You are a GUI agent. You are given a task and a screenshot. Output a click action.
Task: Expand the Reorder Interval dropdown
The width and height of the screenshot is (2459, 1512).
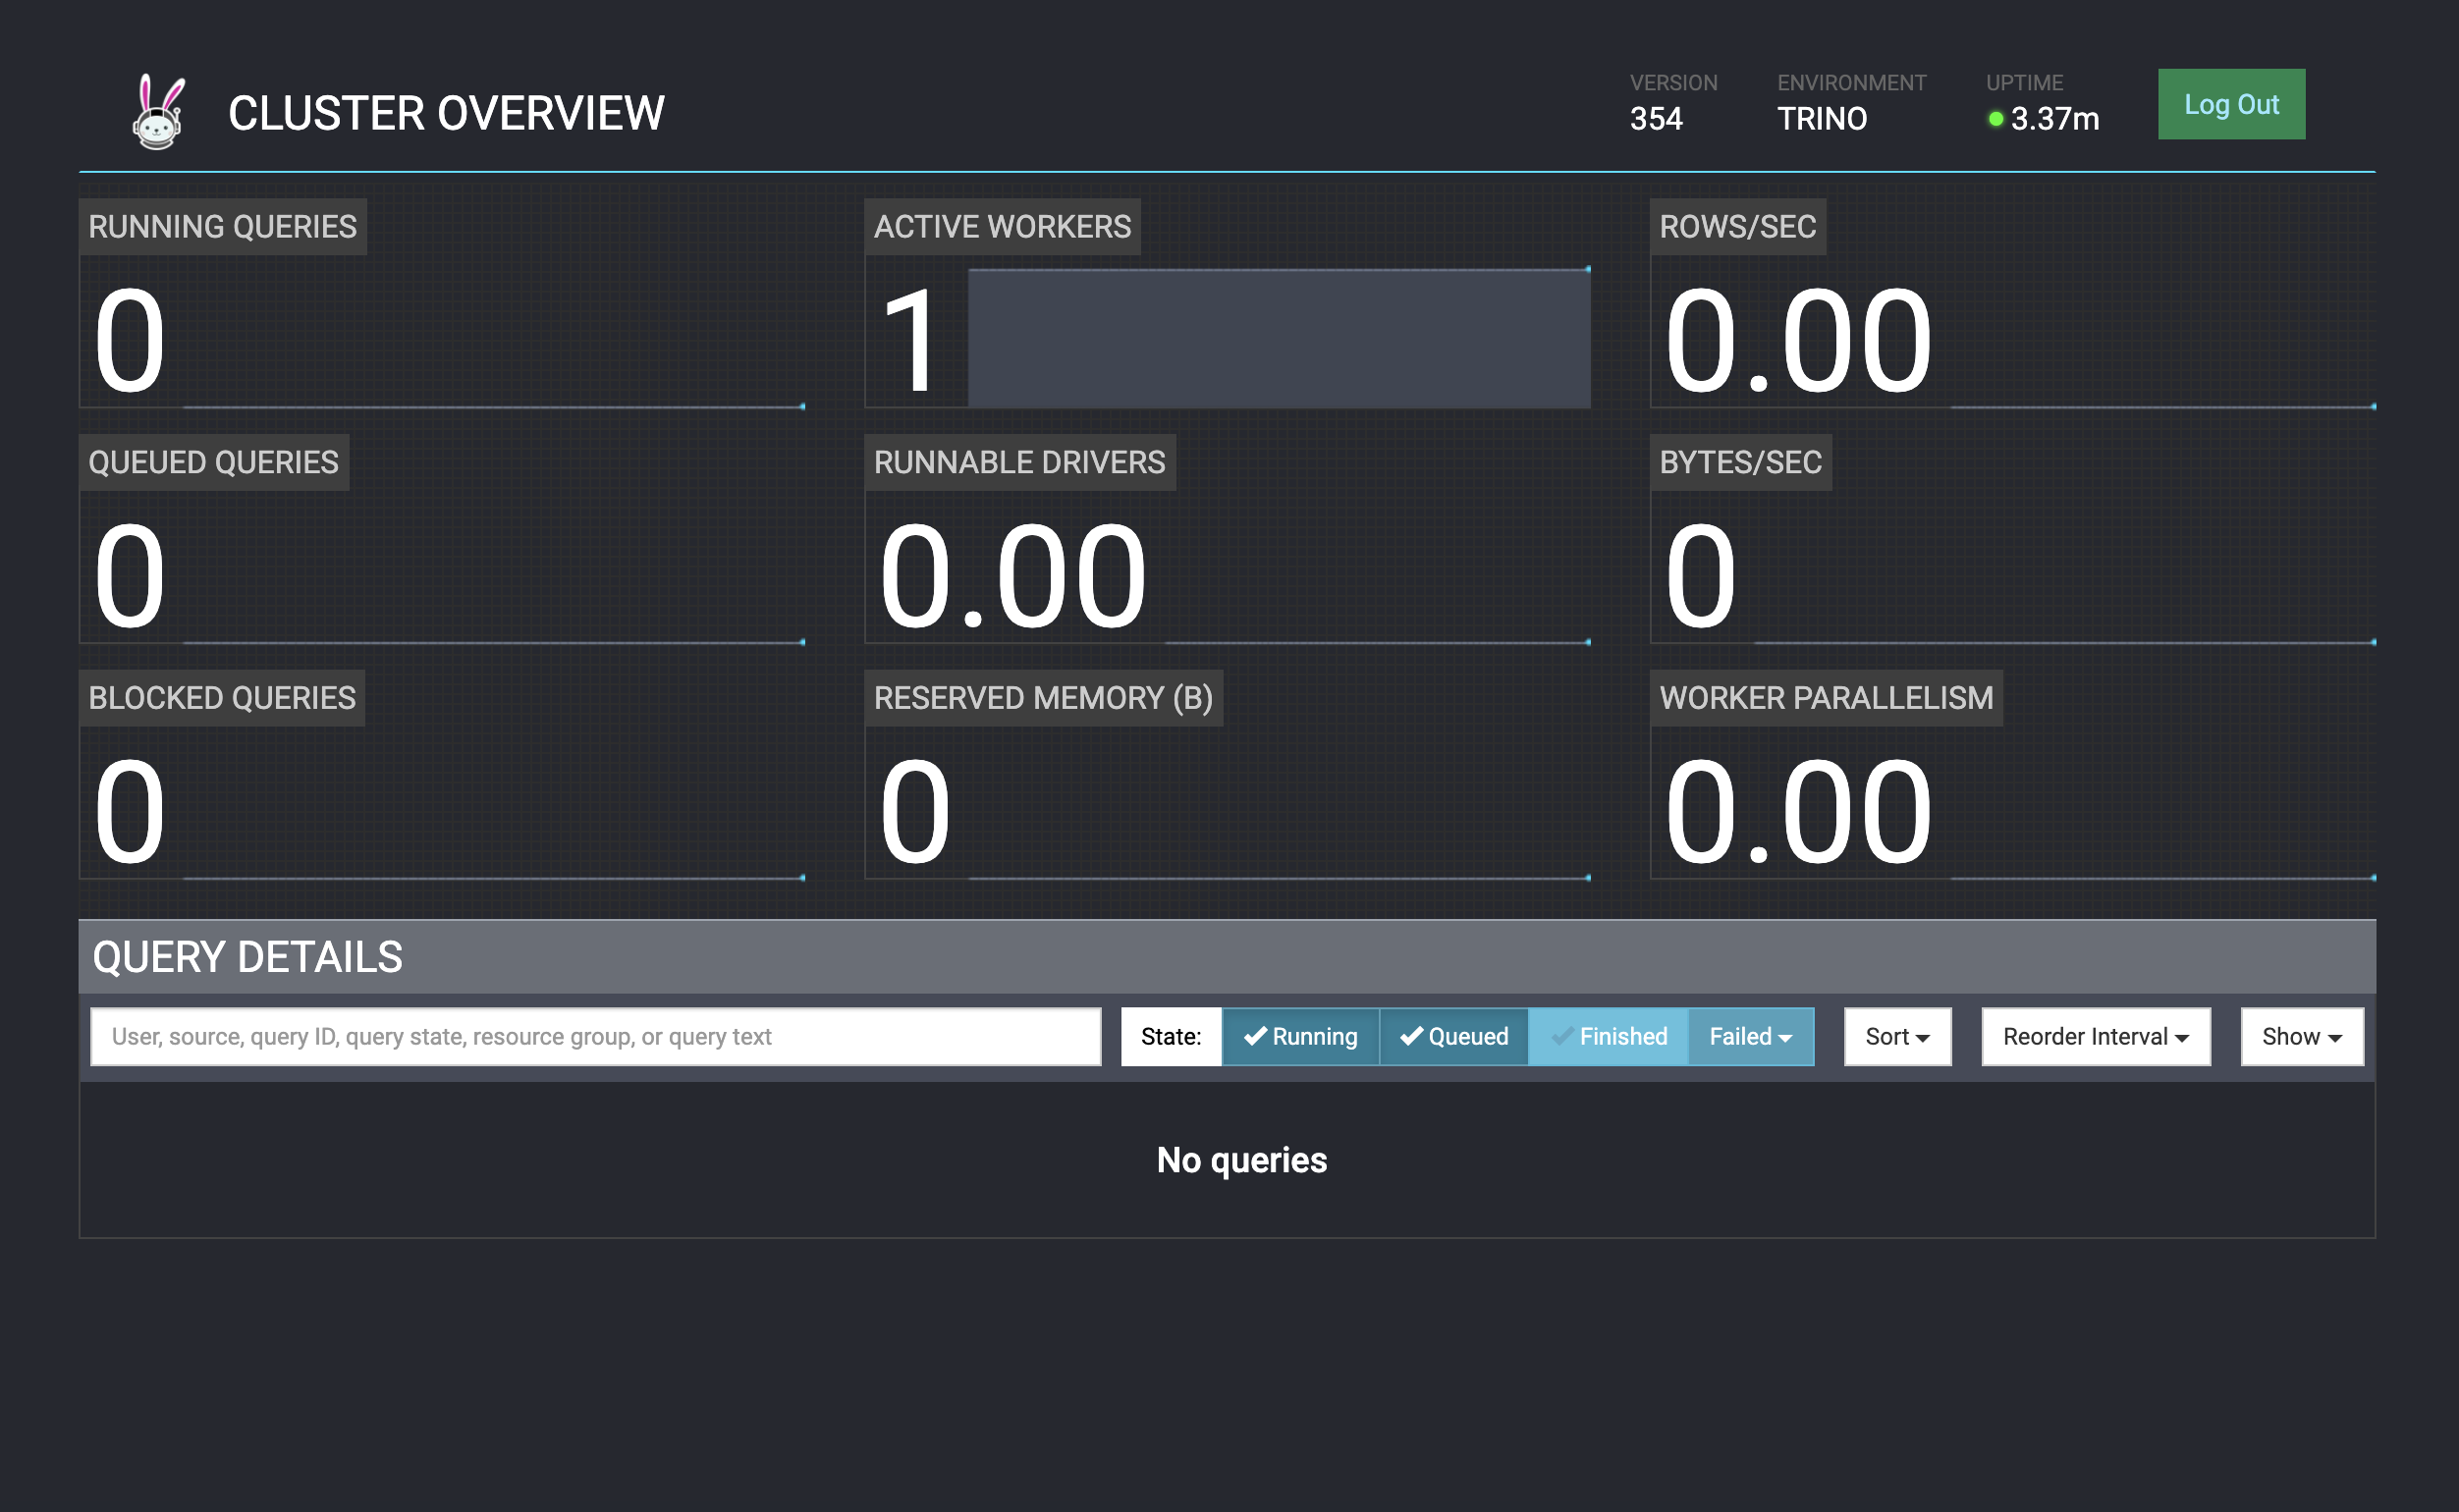point(2095,1037)
